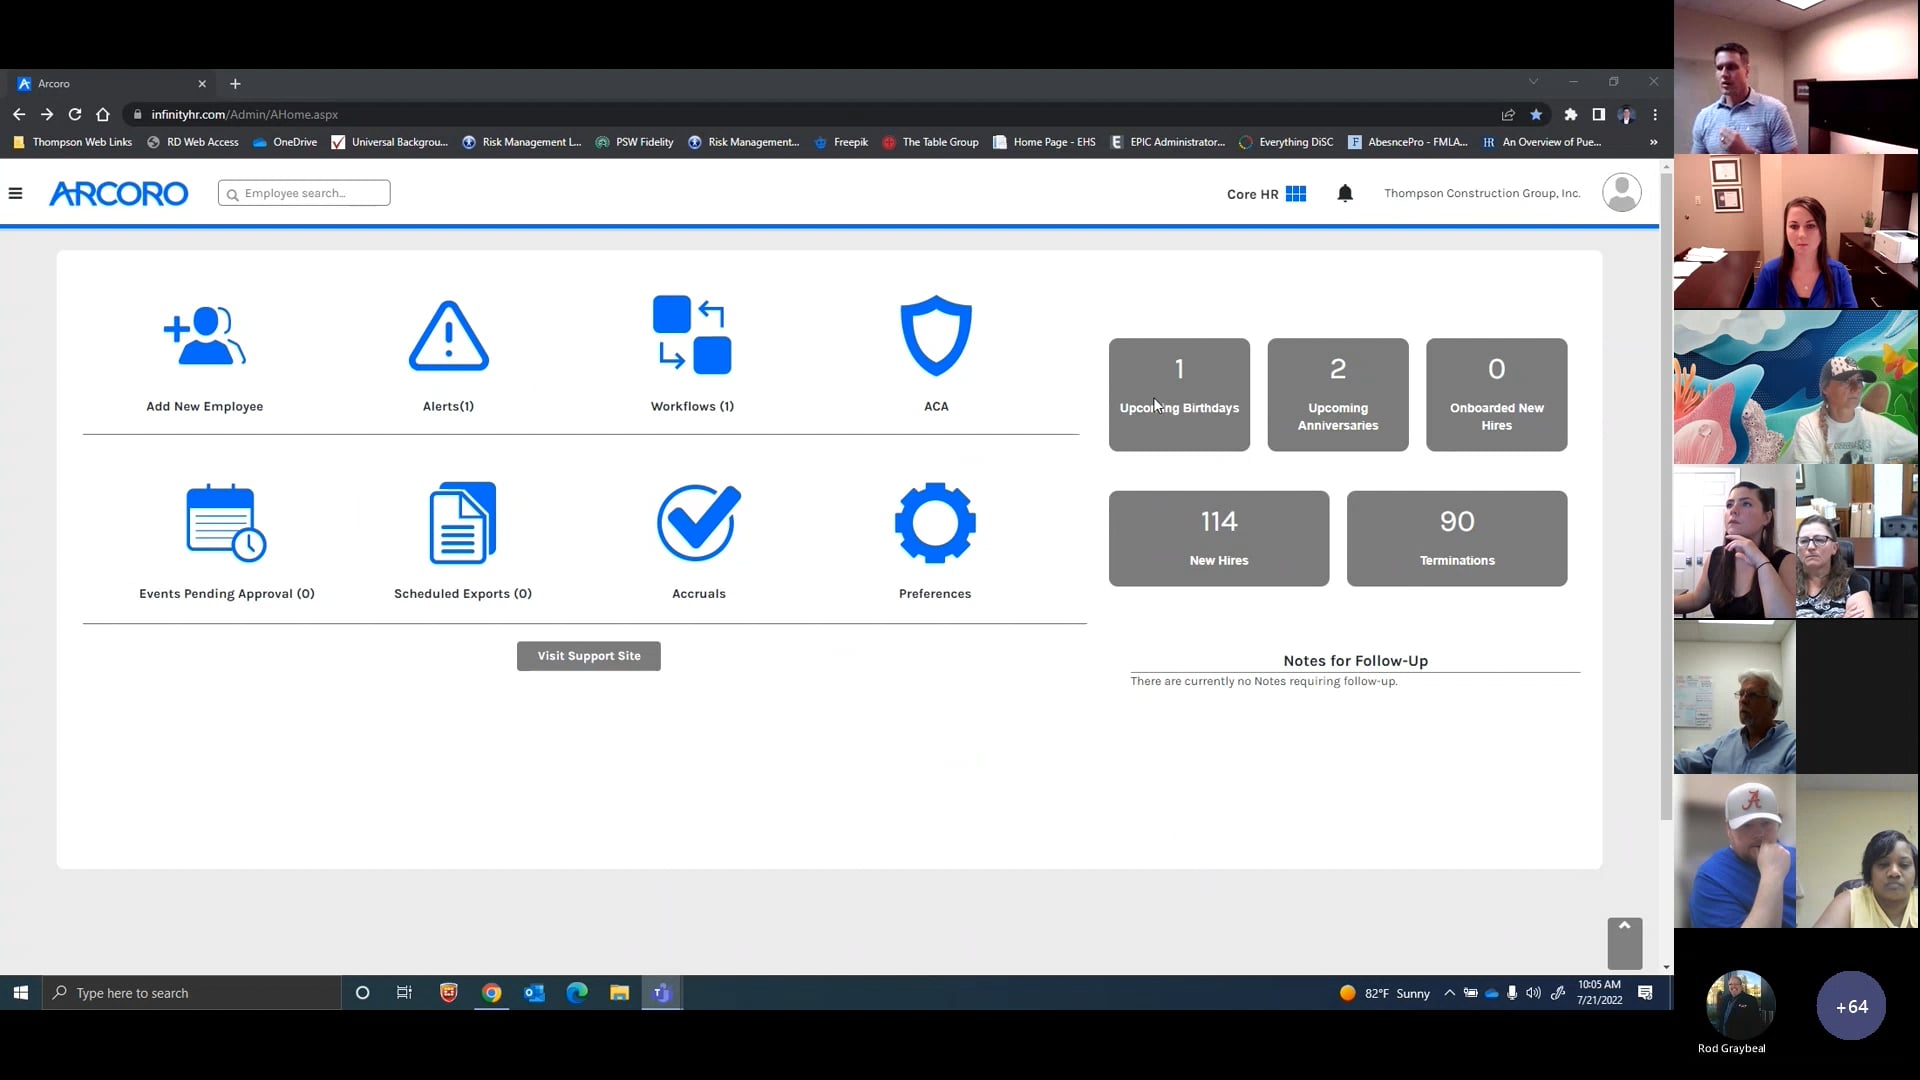Open the Home Page - EHS bookmark
1920x1080 pixels.
(1044, 142)
